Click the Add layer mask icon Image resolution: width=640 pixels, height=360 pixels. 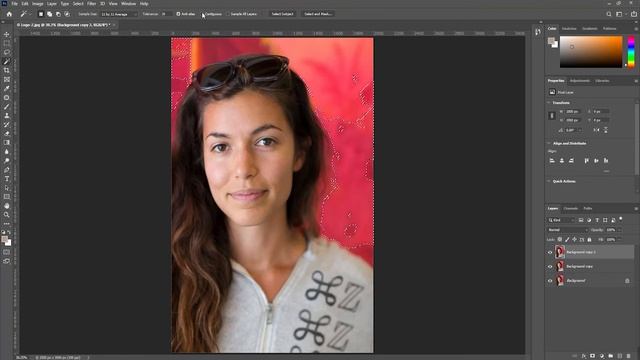click(593, 356)
